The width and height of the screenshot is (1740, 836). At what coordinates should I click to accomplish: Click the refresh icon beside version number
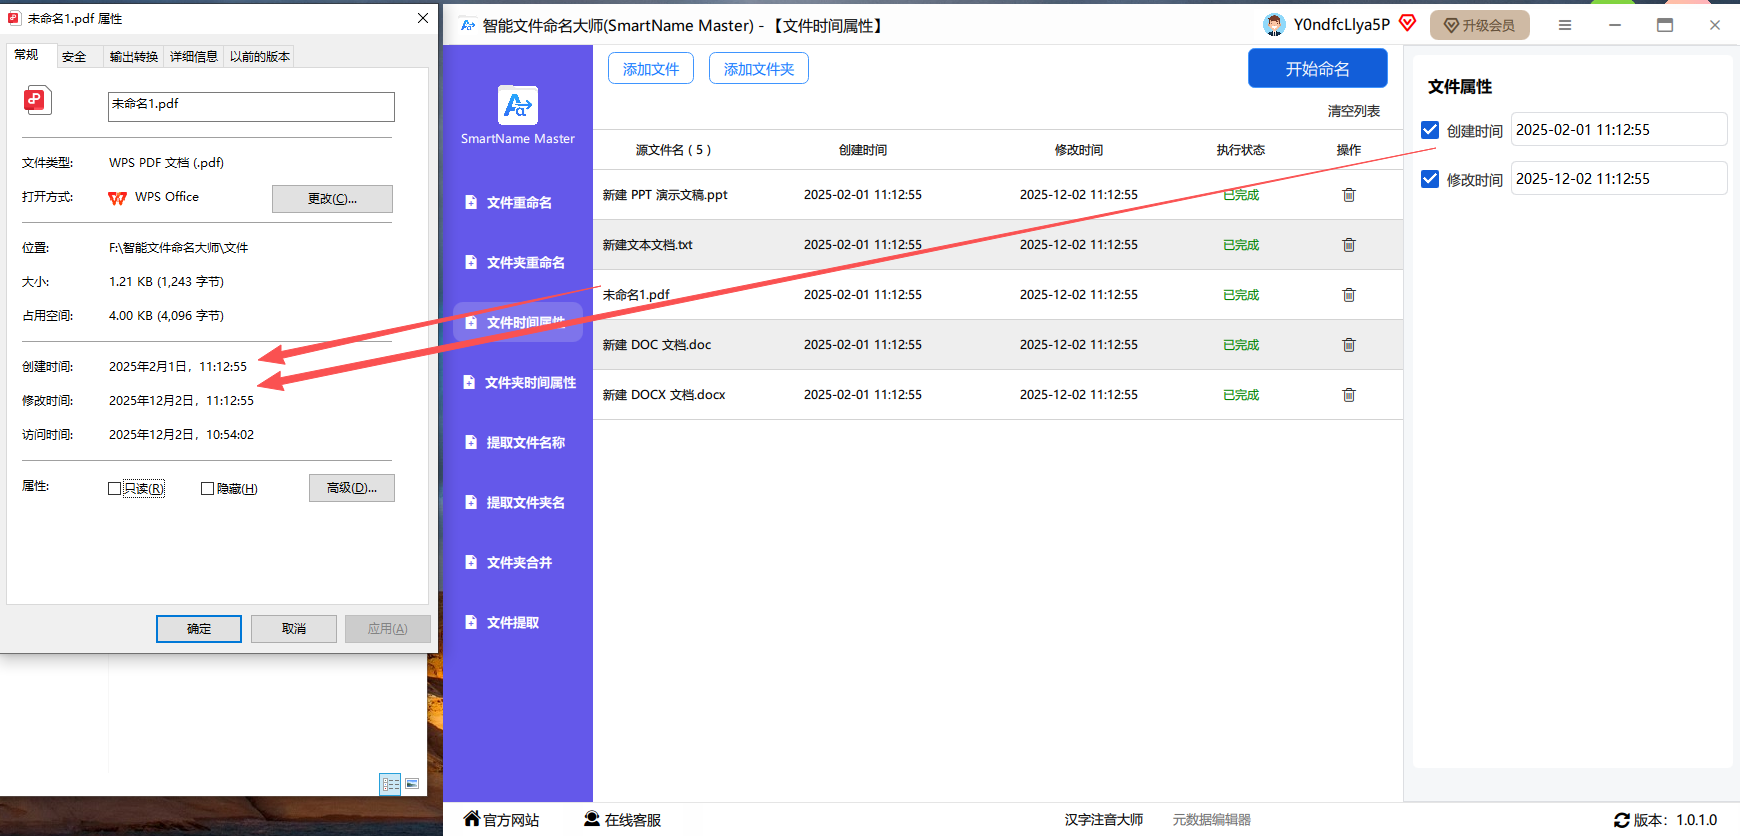(1621, 820)
